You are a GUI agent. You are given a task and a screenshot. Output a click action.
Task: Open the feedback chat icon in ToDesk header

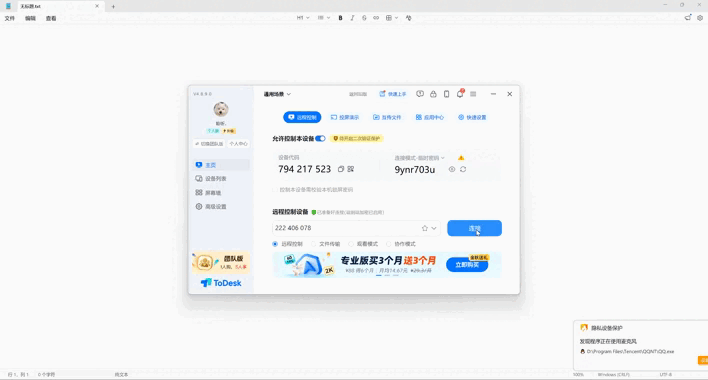pos(420,94)
